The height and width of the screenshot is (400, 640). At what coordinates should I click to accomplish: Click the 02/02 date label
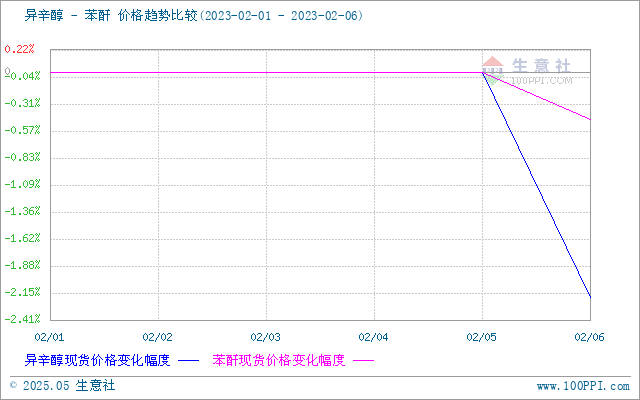tap(158, 337)
